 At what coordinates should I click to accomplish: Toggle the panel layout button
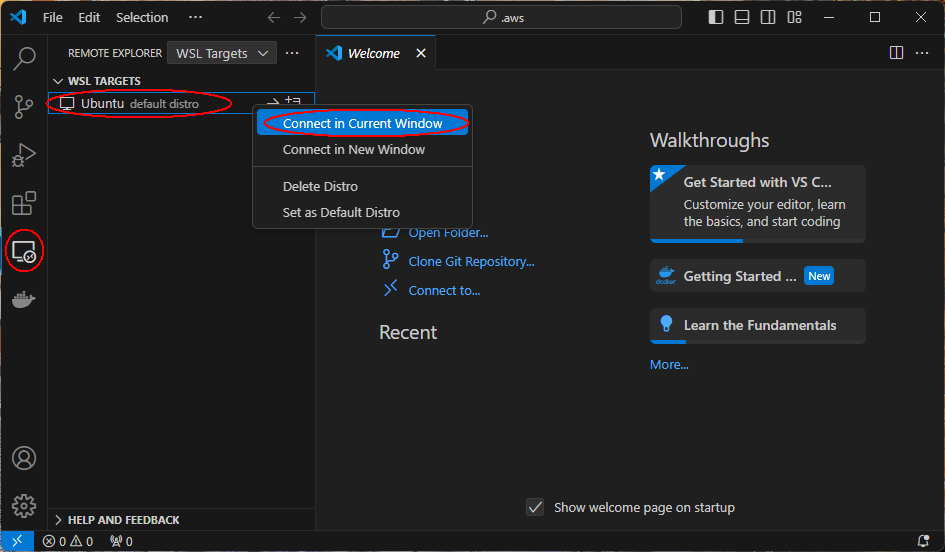(741, 17)
